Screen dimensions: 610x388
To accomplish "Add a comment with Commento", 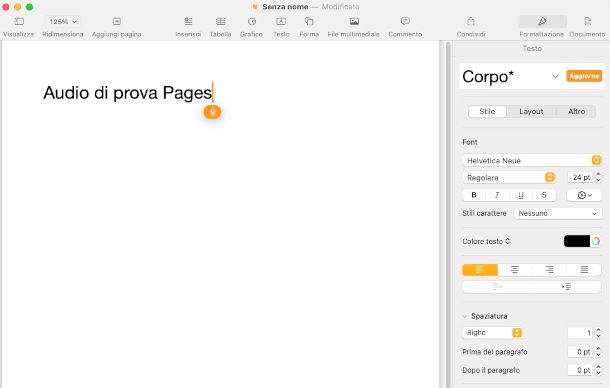I will pos(405,21).
